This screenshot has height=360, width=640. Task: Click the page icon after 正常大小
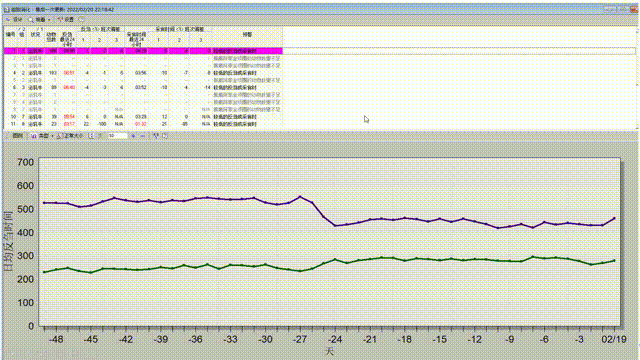[91, 136]
